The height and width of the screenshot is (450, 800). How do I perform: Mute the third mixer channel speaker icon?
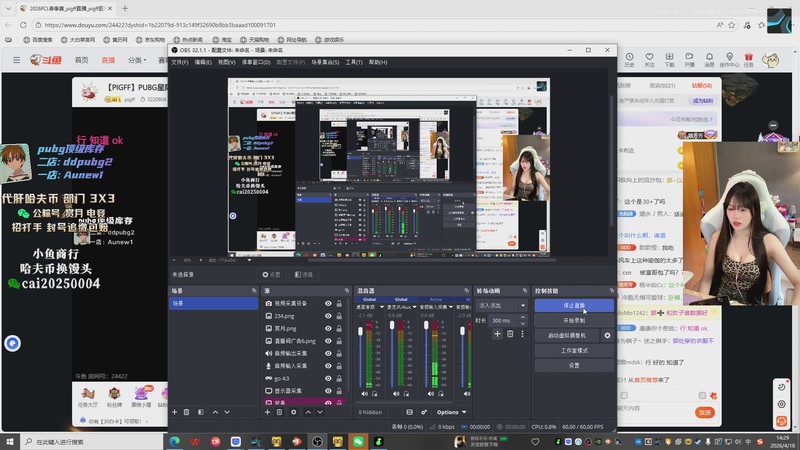(x=431, y=394)
